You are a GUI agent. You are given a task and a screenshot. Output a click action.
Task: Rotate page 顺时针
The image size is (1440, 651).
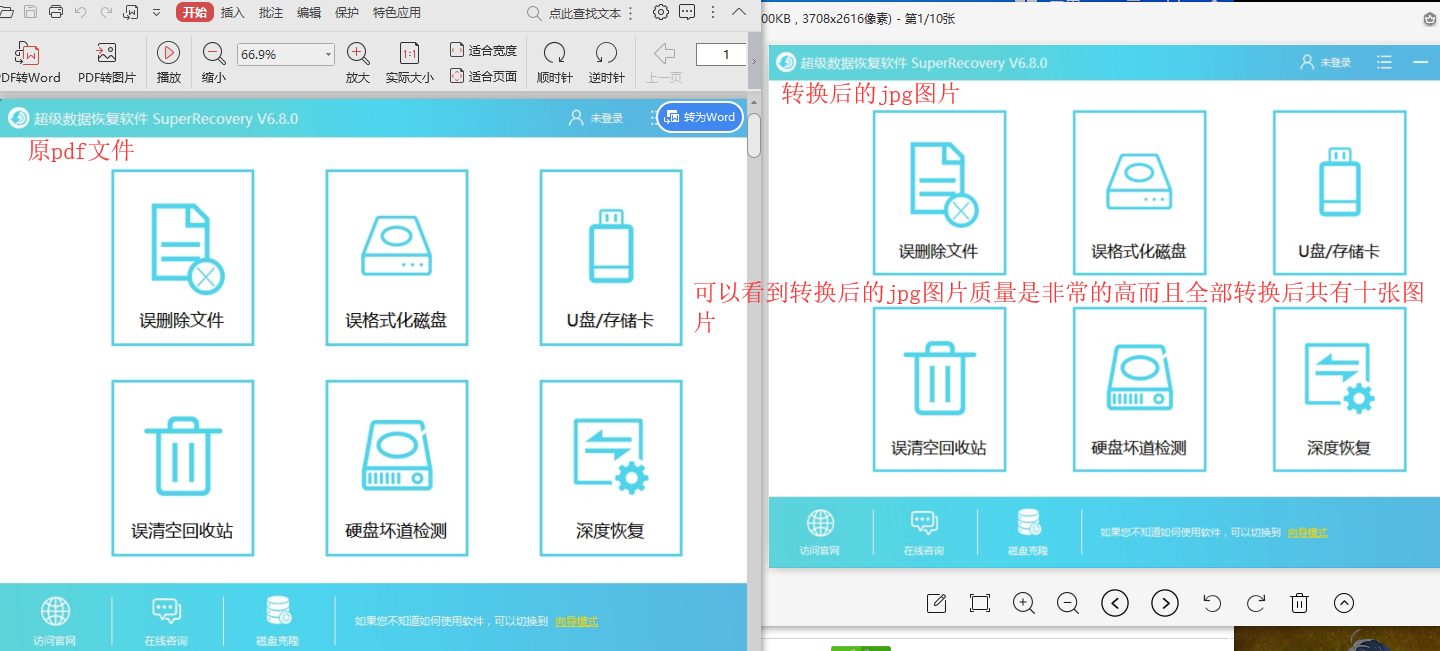(554, 63)
